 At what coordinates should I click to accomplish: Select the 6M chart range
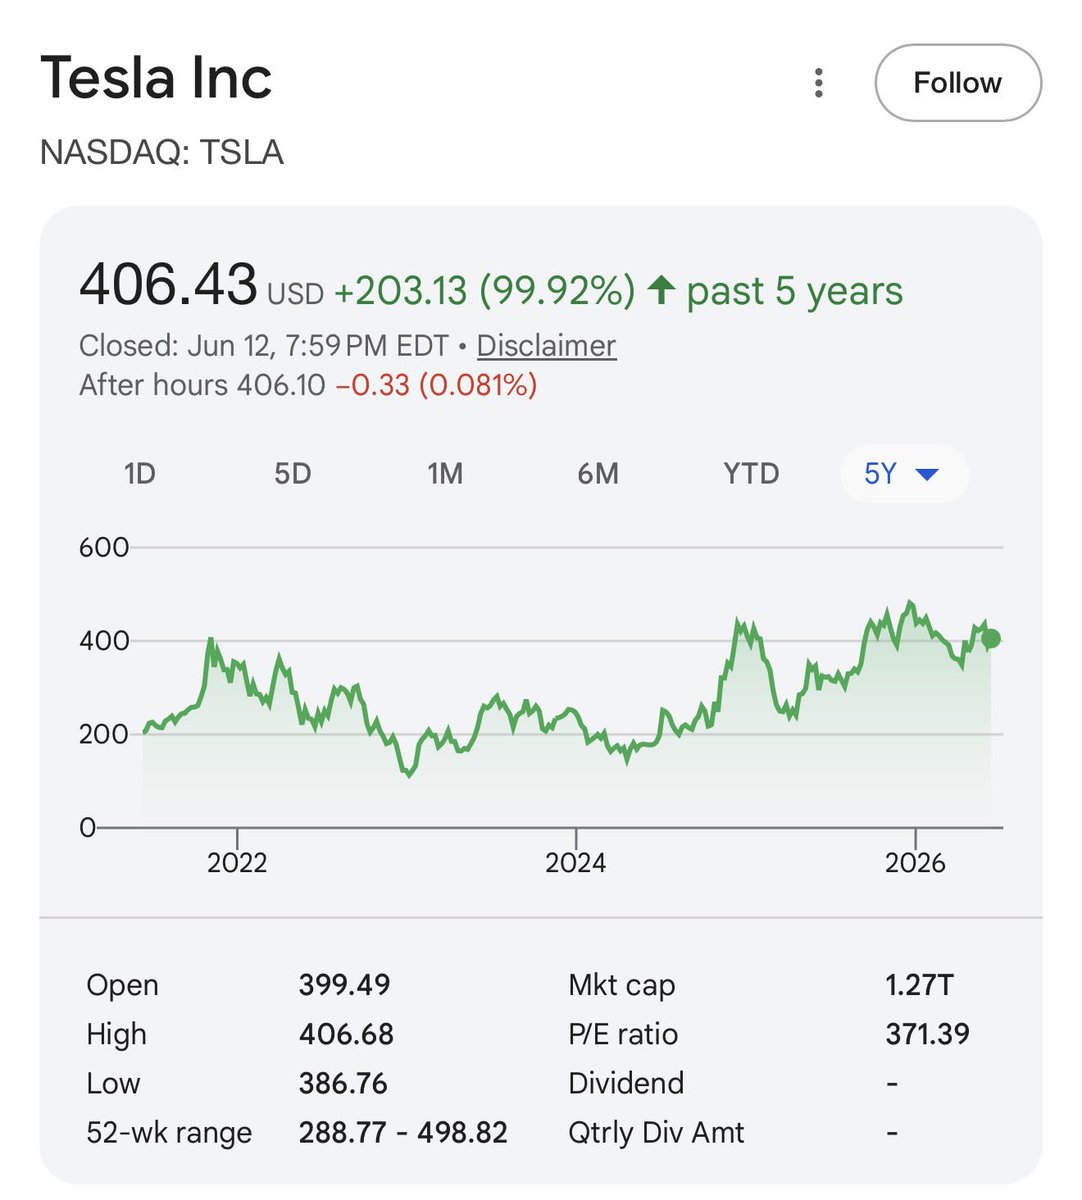click(598, 474)
